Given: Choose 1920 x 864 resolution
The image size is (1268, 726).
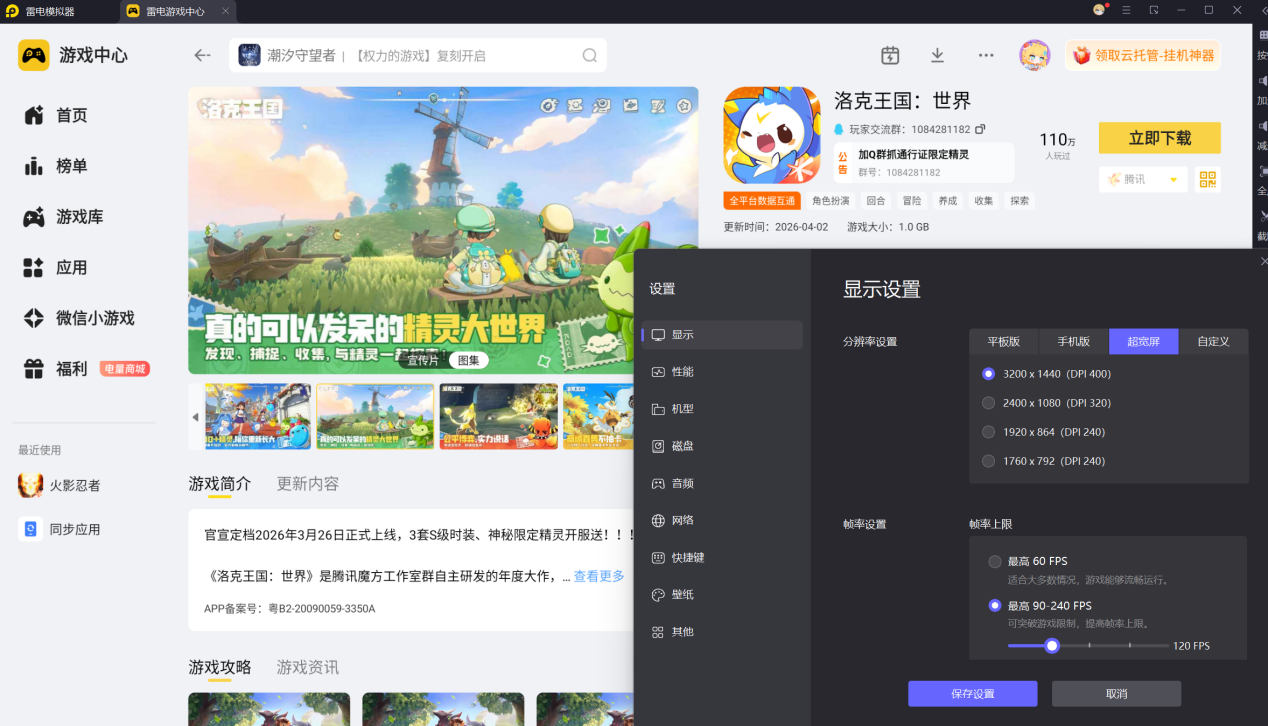Looking at the screenshot, I should tap(1042, 432).
